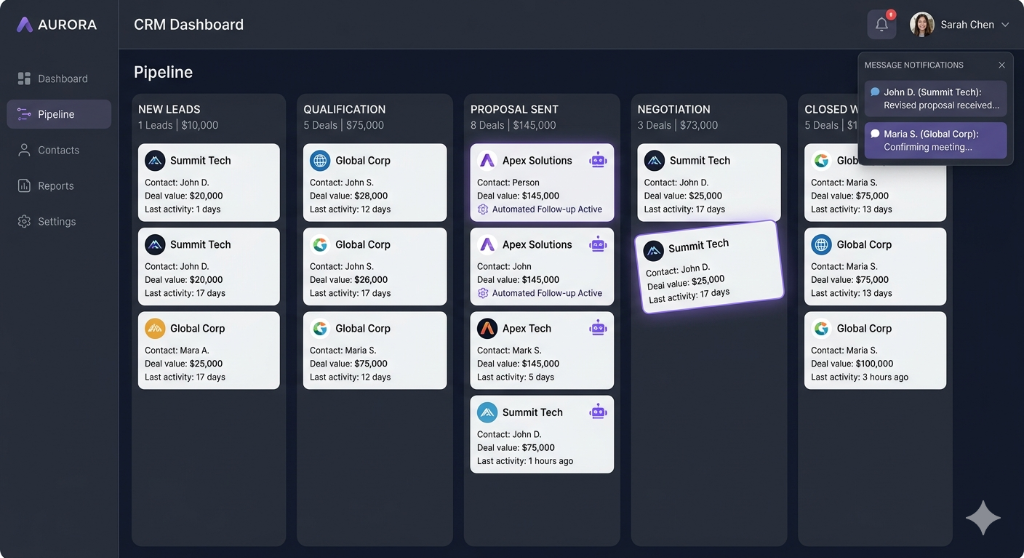
Task: Click the Contacts person icon in sidebar
Action: point(24,150)
